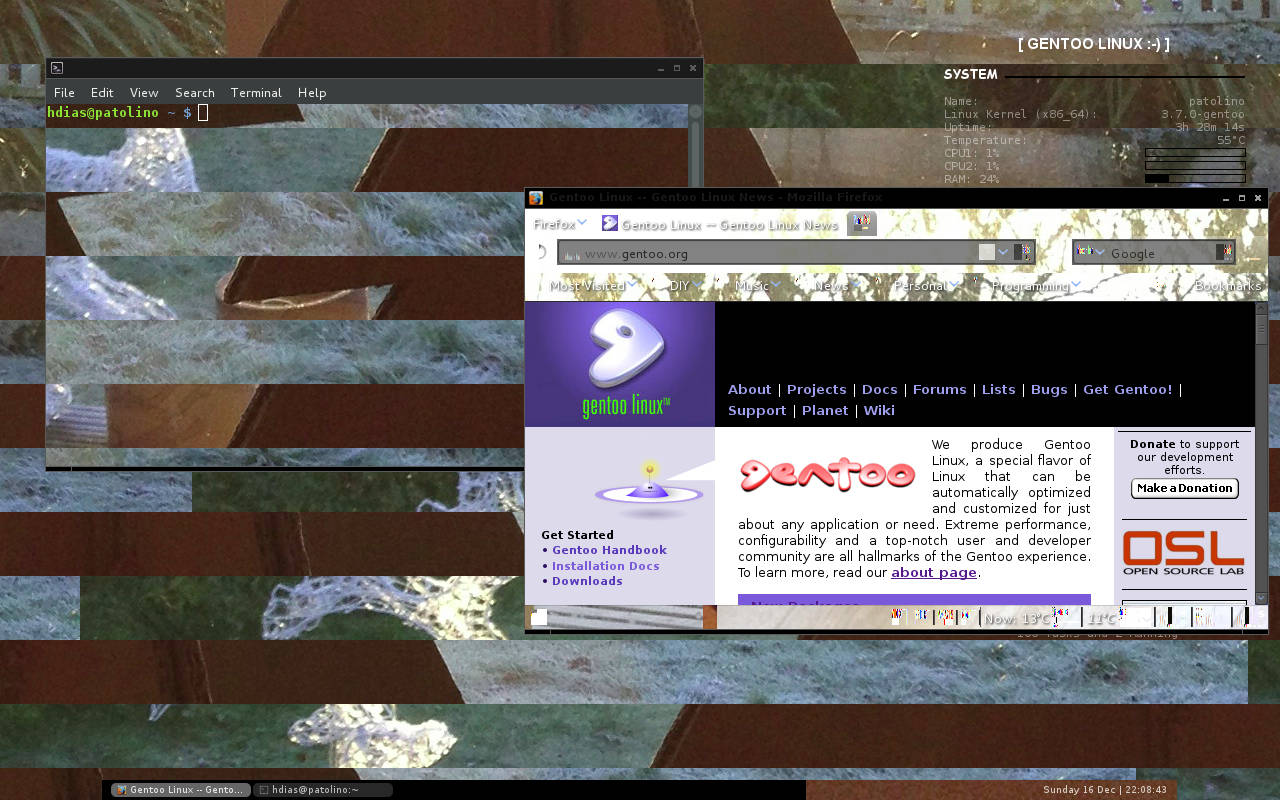Open the Firefox application menu dropdown

560,224
